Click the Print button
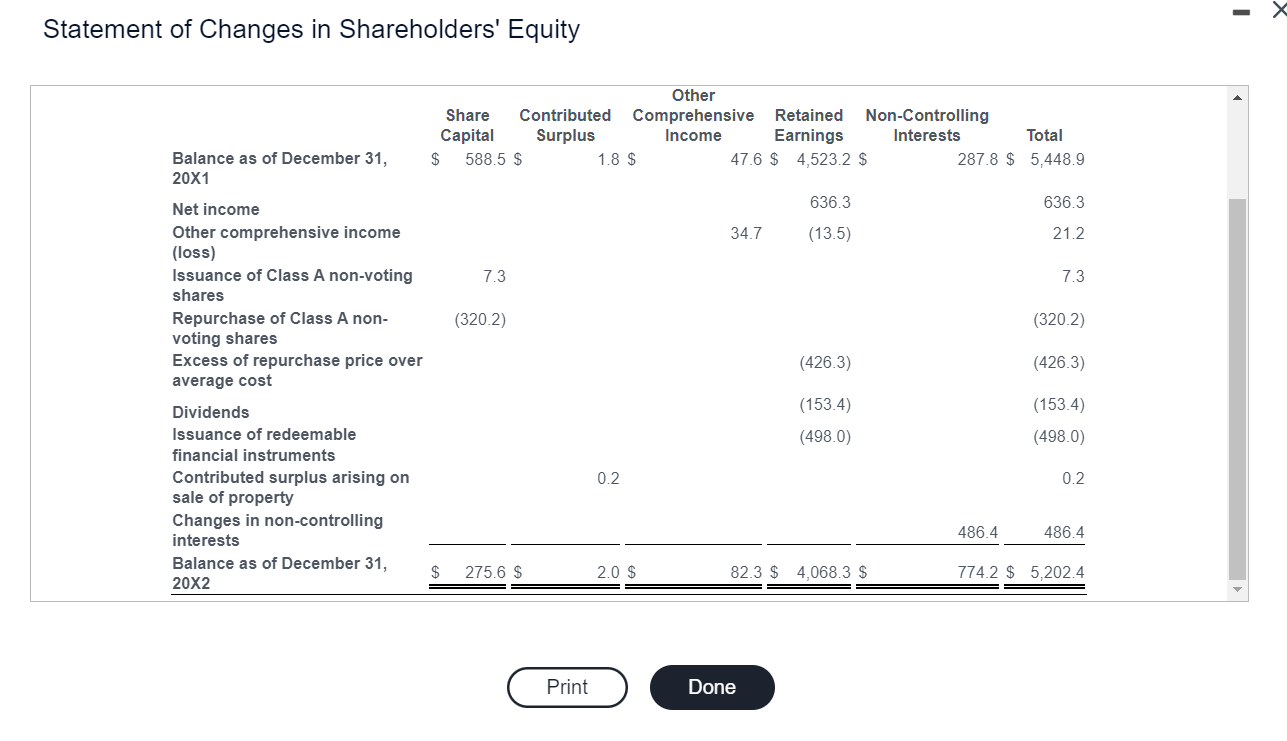Viewport: 1287px width, 741px height. pos(567,687)
